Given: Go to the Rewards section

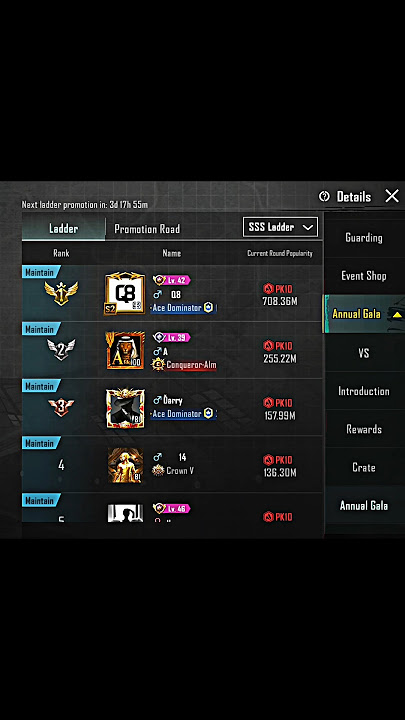Looking at the screenshot, I should pyautogui.click(x=364, y=429).
